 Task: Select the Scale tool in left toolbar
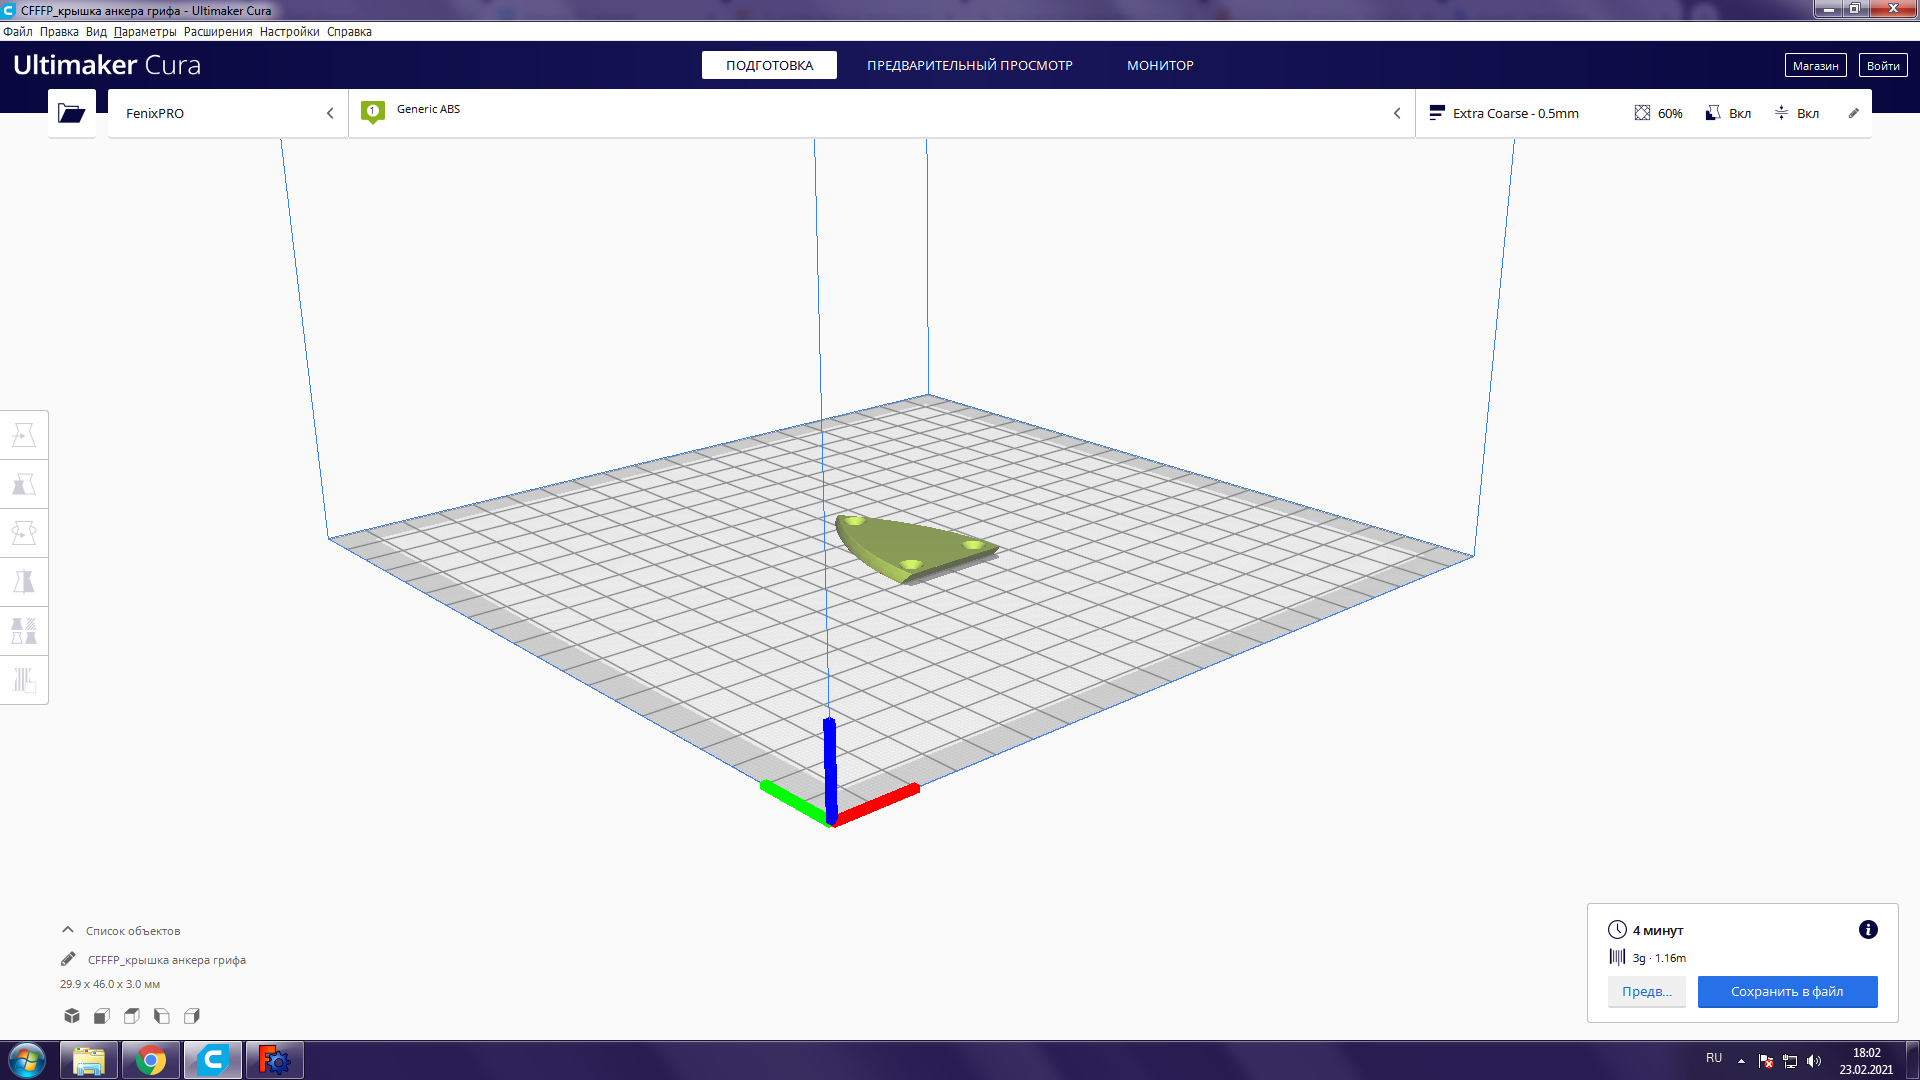pyautogui.click(x=24, y=484)
